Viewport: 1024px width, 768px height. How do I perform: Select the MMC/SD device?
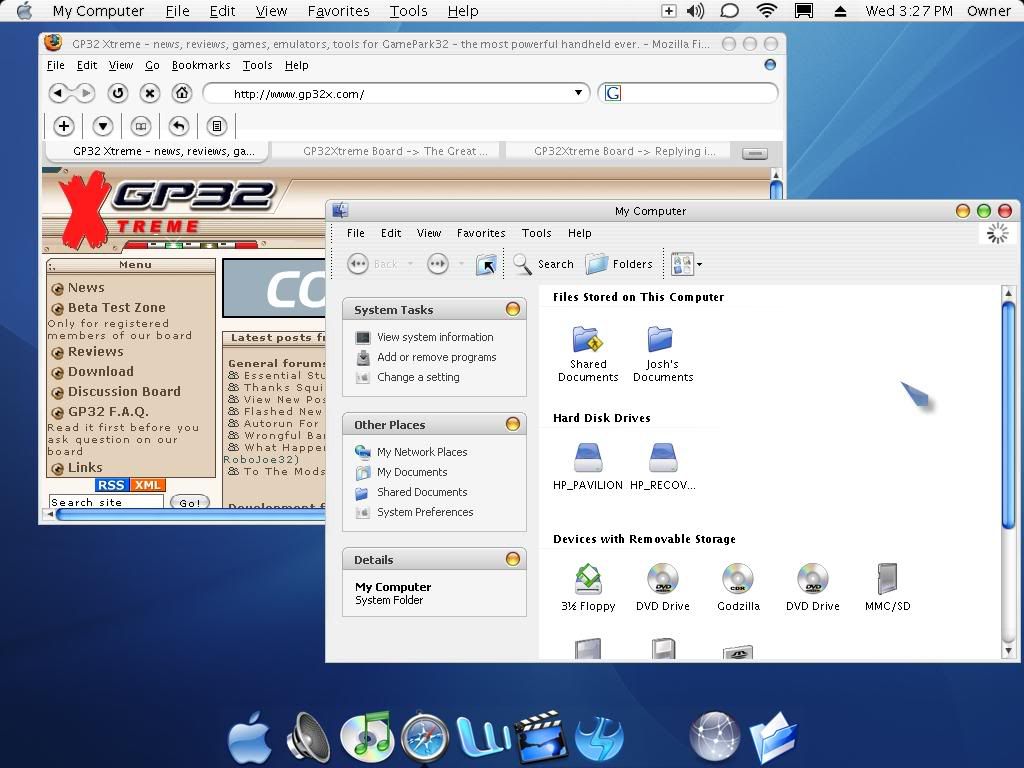(888, 588)
